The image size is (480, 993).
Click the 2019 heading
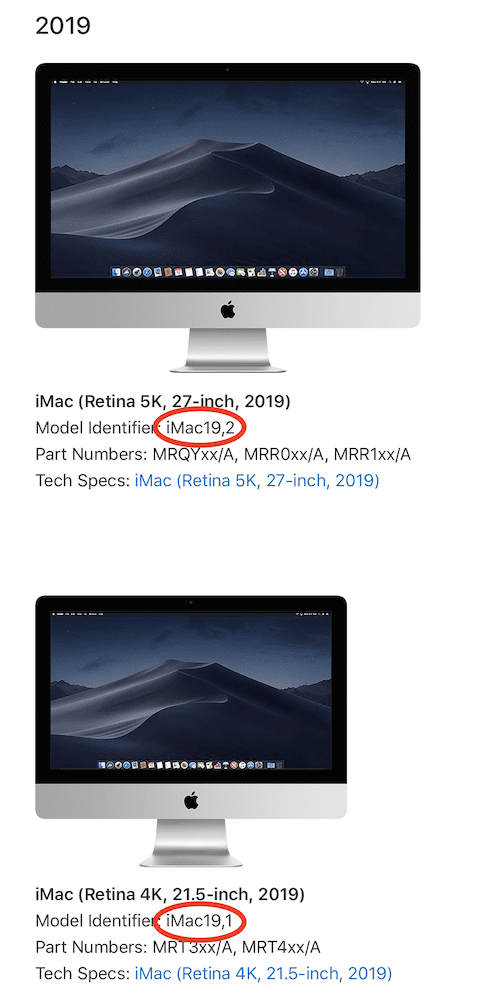tap(63, 26)
